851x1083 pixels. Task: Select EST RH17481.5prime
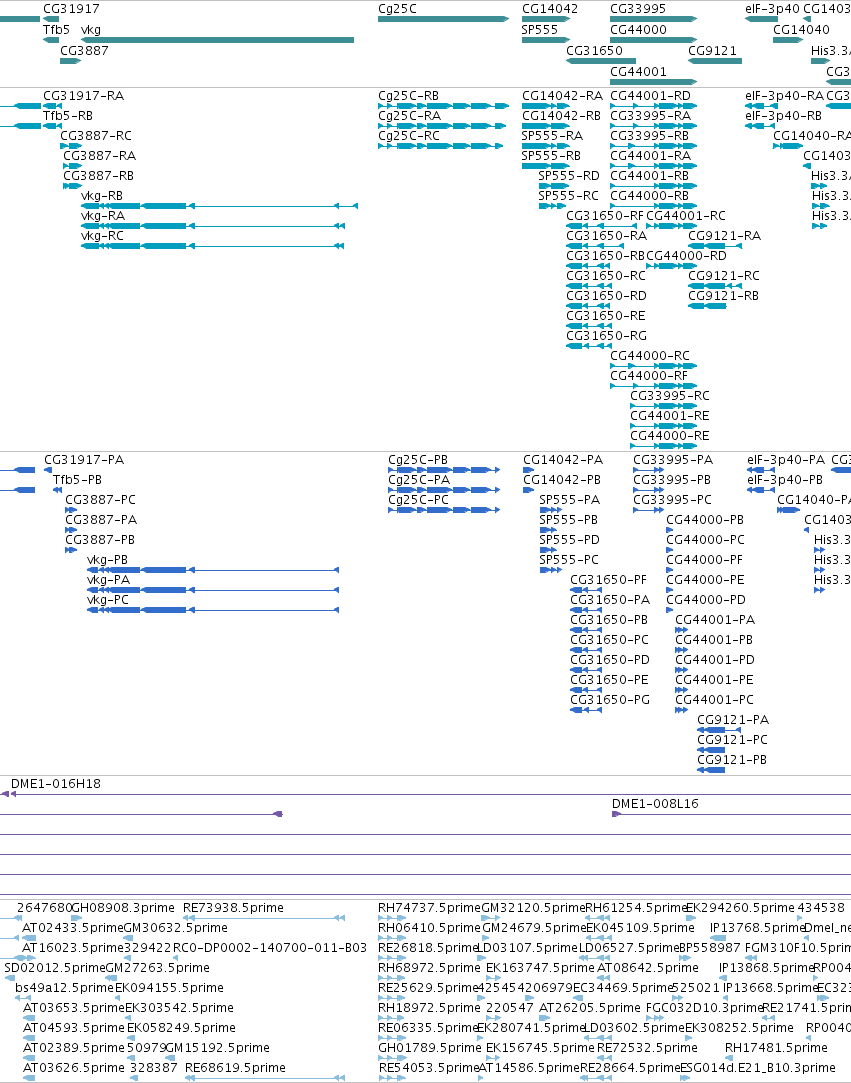point(776,1048)
